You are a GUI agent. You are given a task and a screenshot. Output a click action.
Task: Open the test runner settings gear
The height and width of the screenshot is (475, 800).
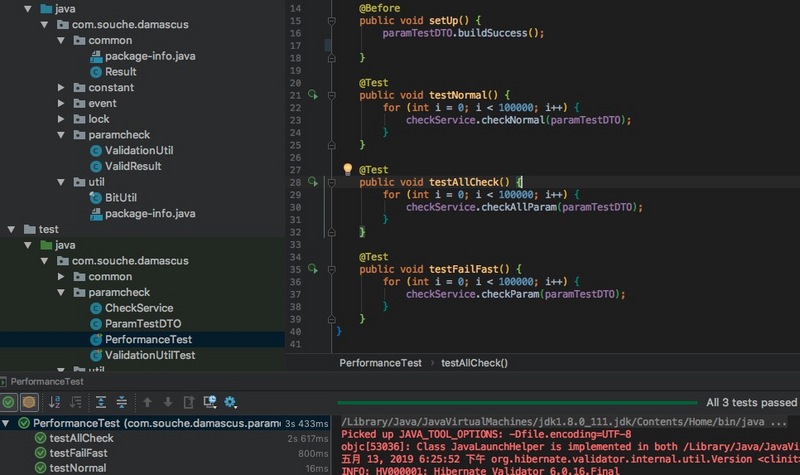230,402
